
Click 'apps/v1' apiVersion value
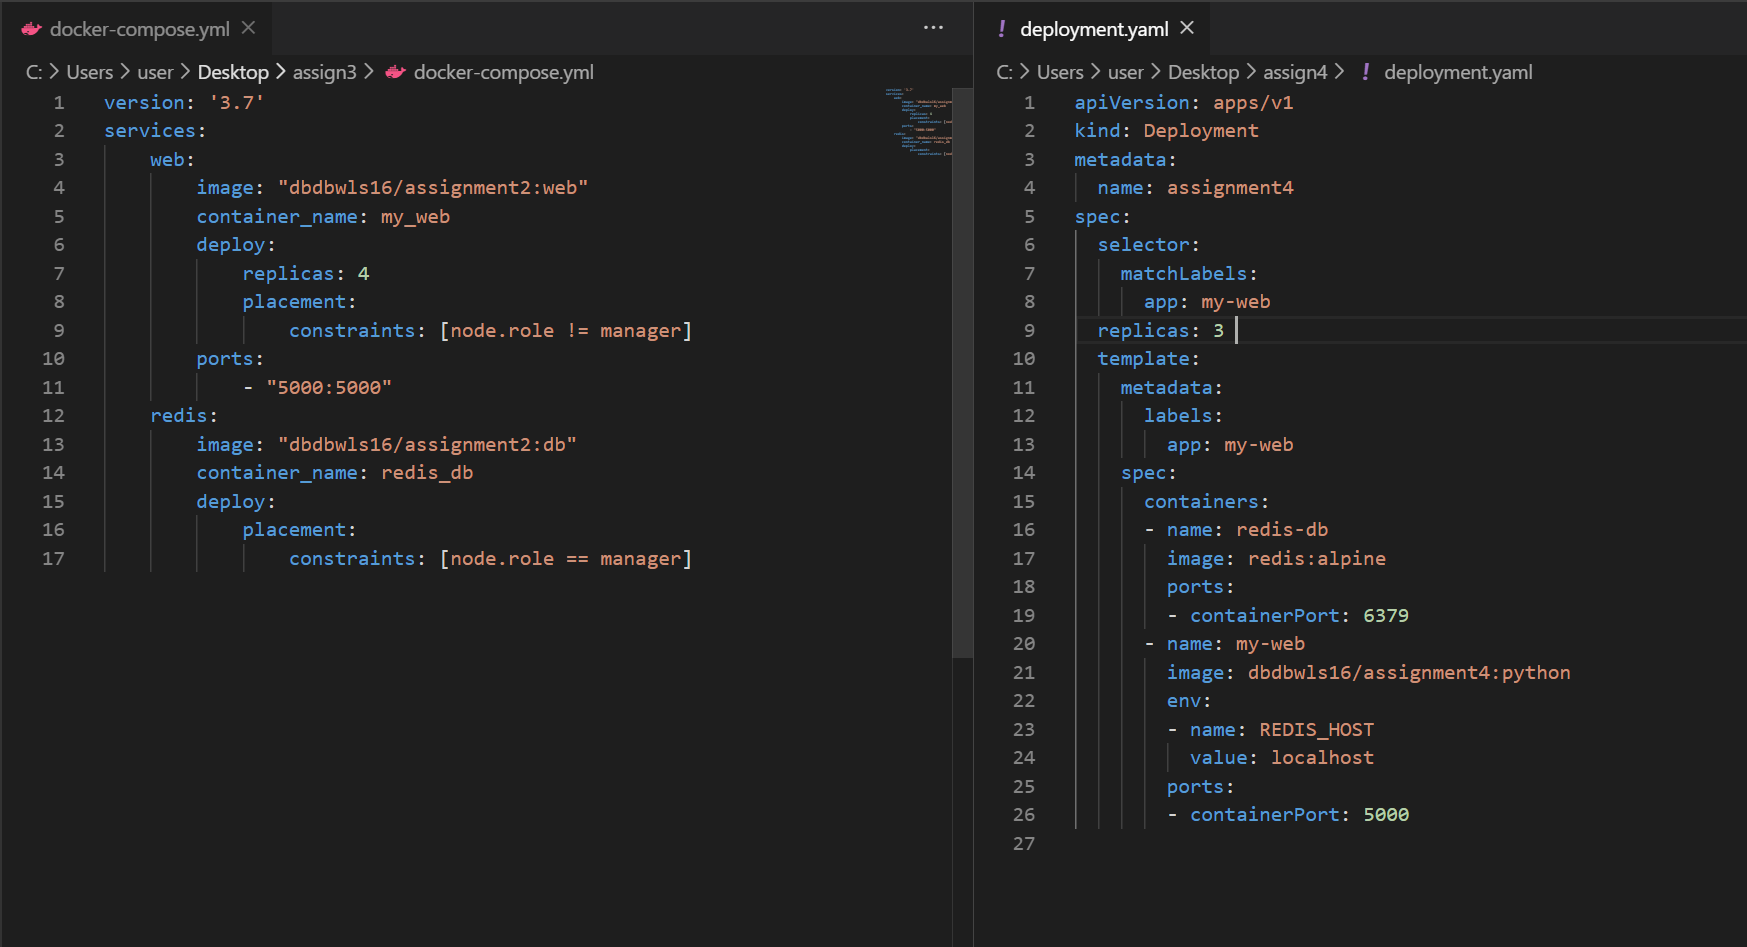(1253, 102)
